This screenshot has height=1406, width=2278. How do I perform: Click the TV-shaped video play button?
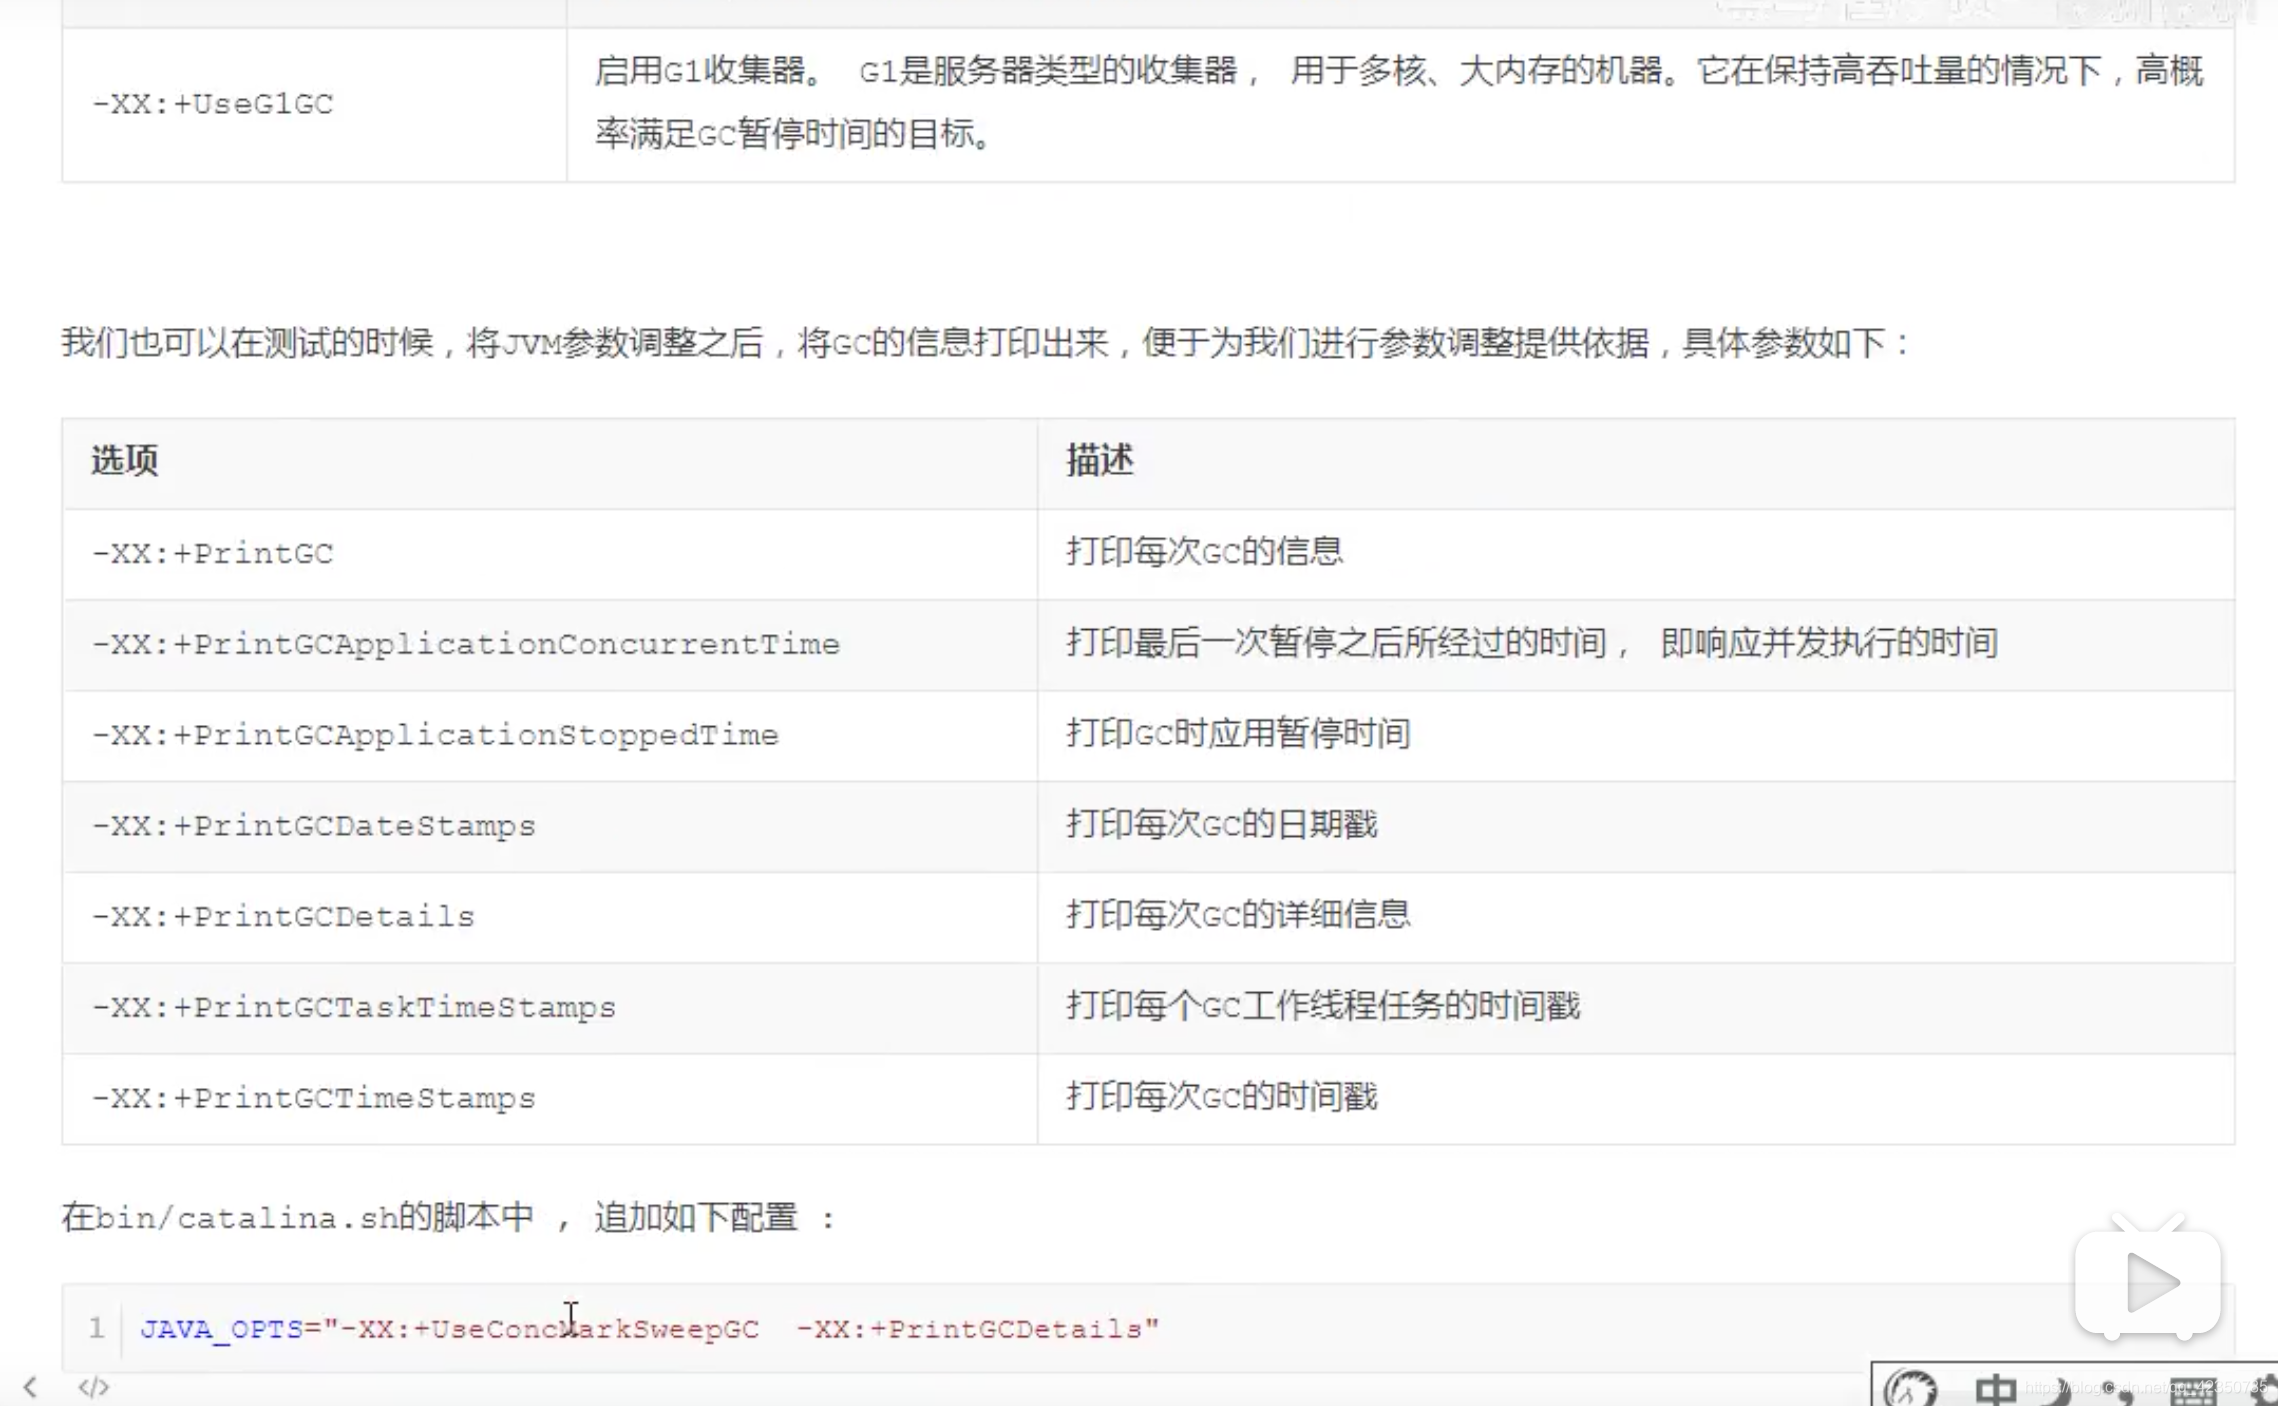point(2148,1281)
